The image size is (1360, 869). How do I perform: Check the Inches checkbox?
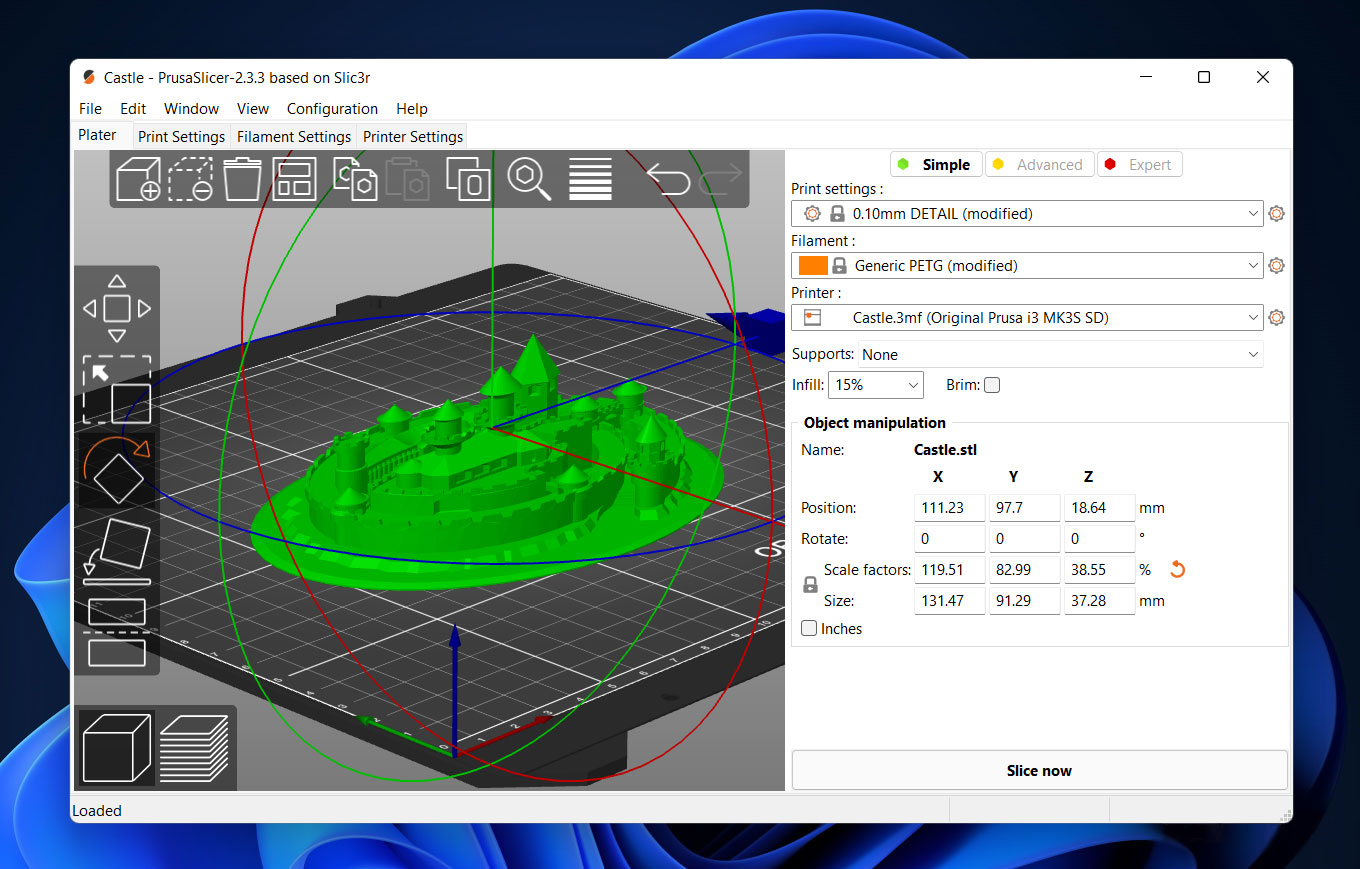(x=810, y=629)
